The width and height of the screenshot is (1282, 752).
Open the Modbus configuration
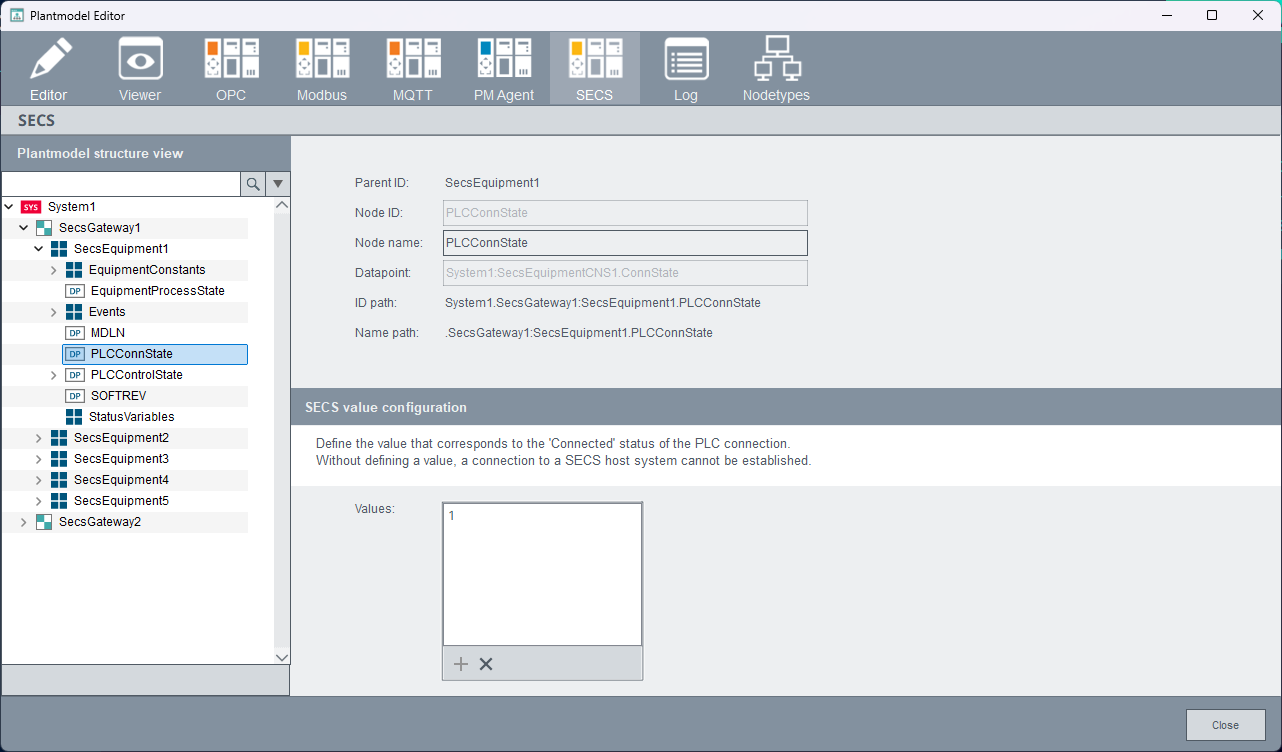coord(322,68)
